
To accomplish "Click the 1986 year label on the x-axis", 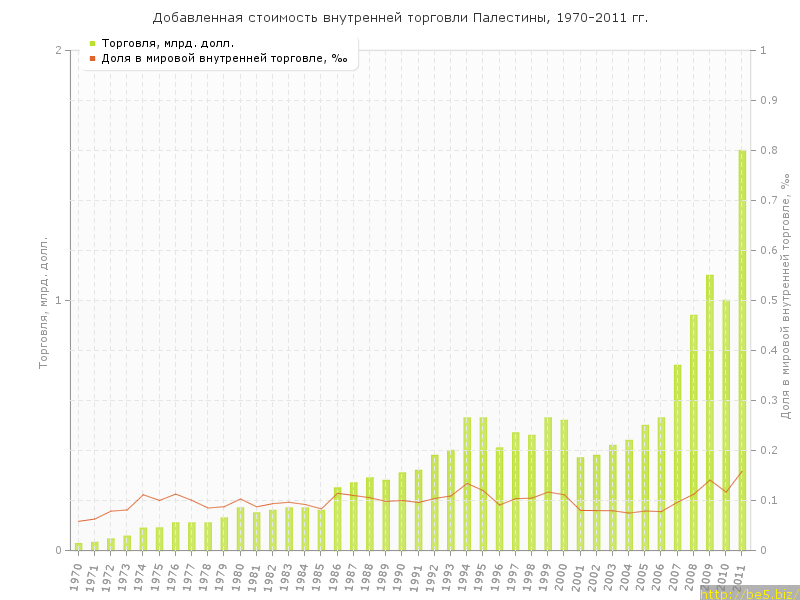I will [335, 575].
